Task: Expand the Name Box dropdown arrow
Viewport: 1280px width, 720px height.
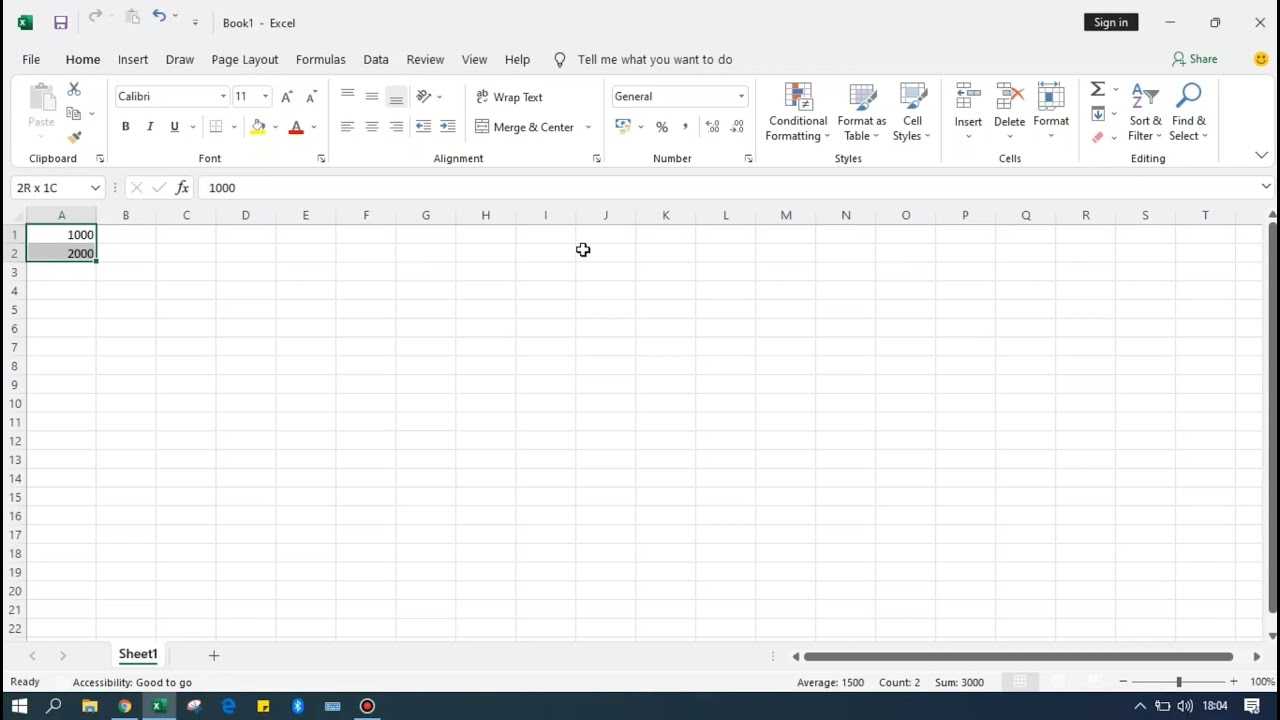Action: coord(95,187)
